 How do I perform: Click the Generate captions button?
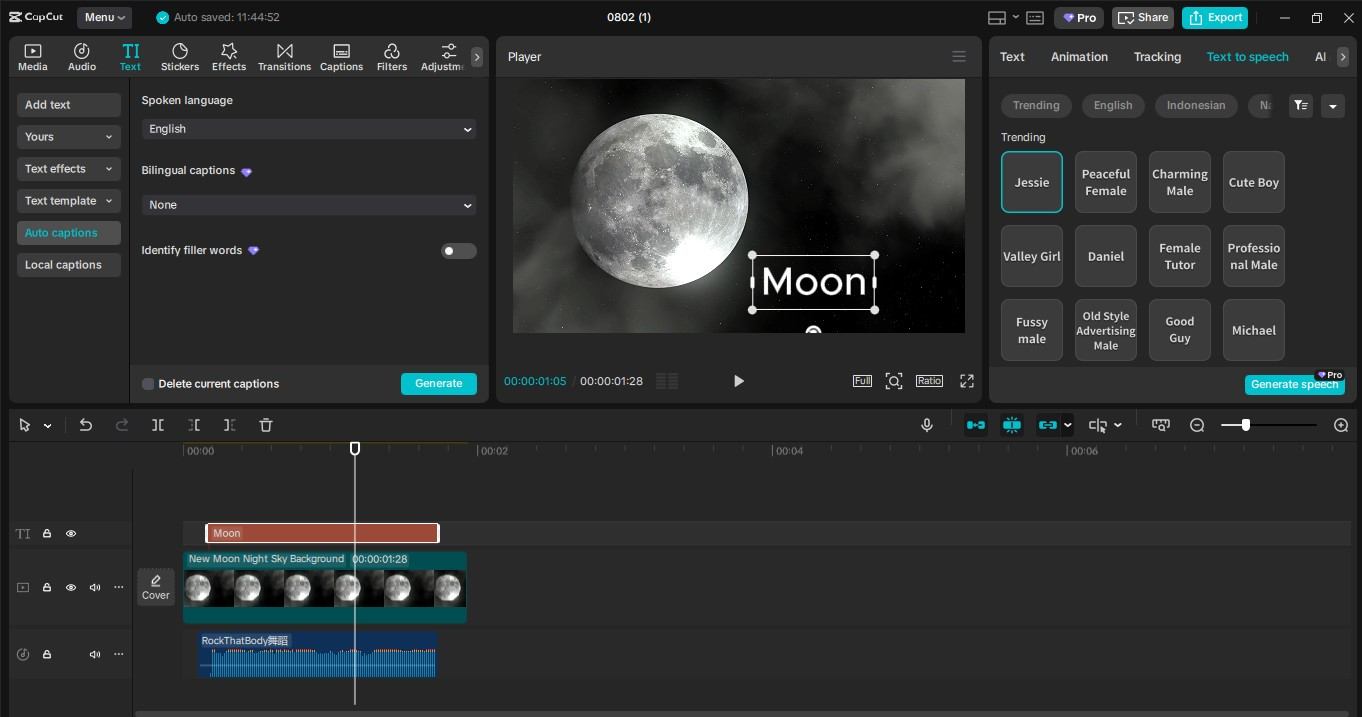coord(439,383)
